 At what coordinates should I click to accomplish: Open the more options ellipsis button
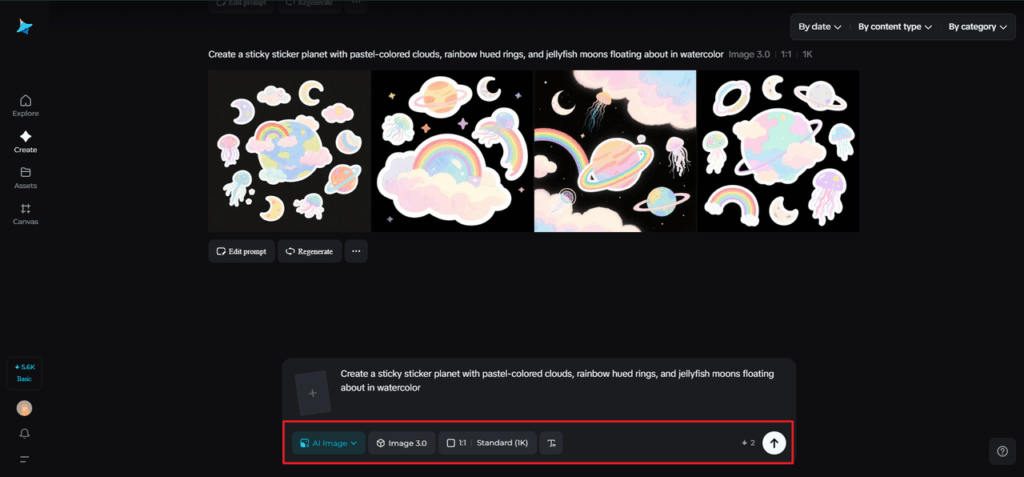click(356, 251)
